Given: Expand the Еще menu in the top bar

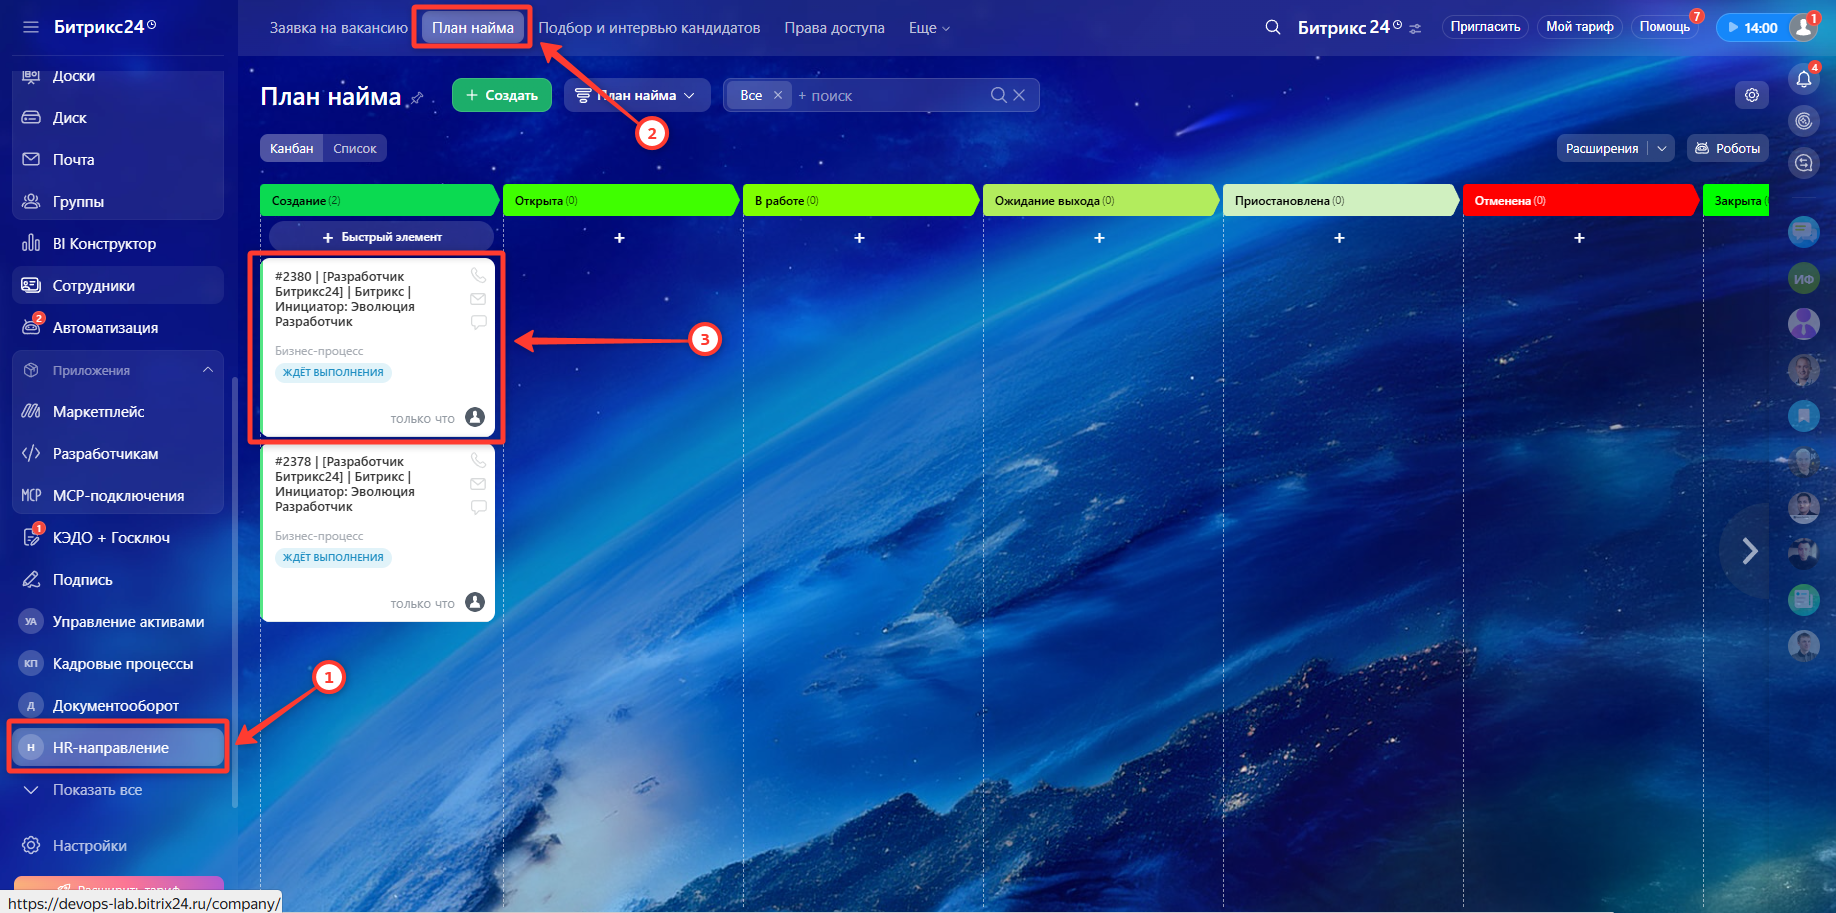Looking at the screenshot, I should tap(929, 28).
